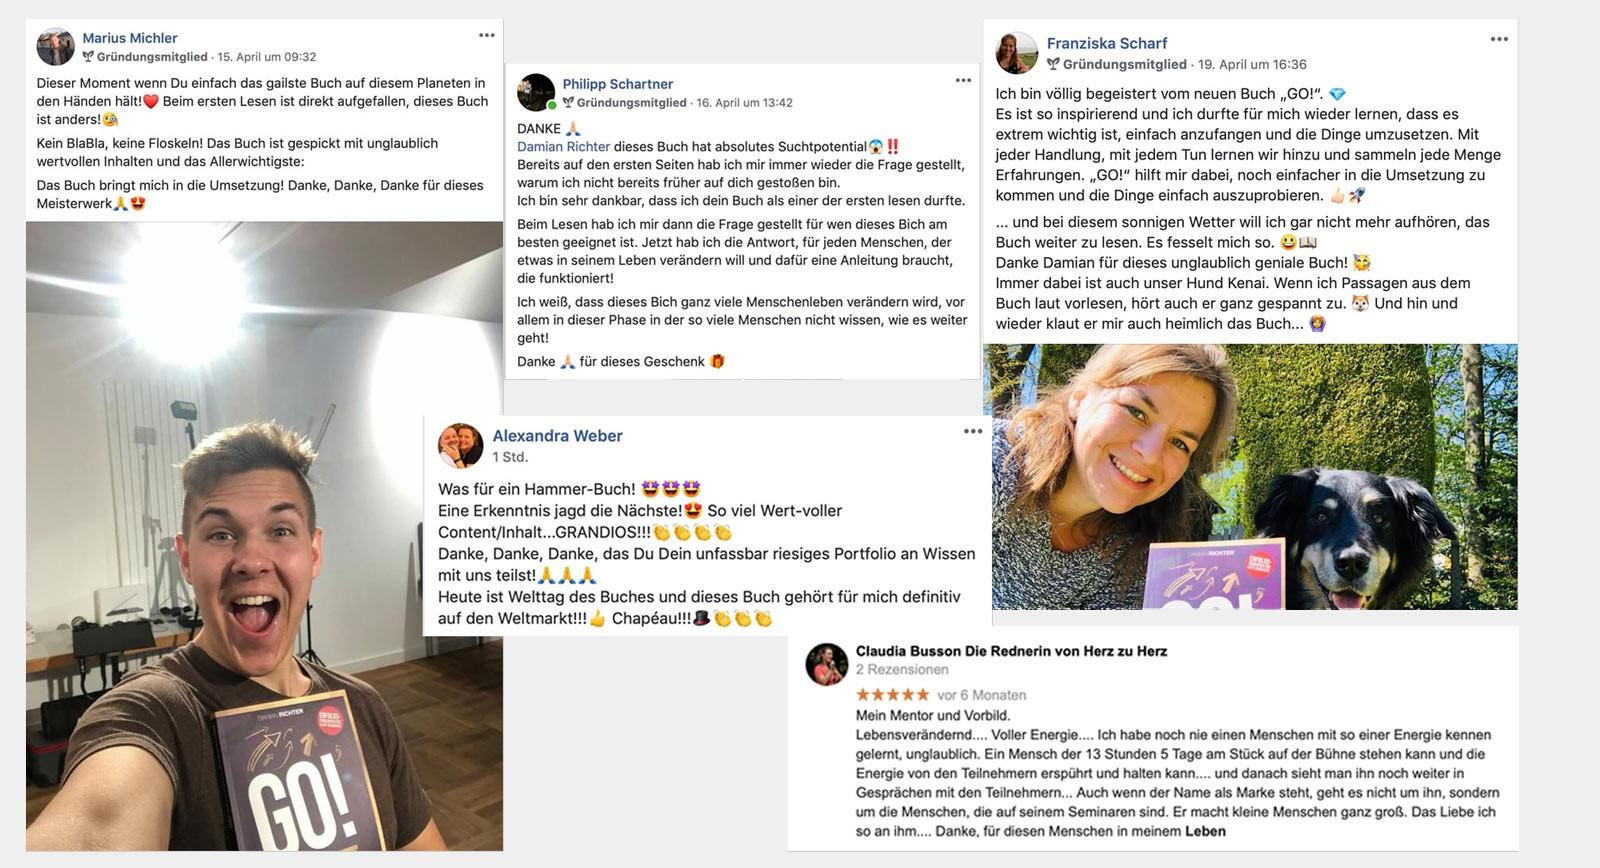Open Alexandra Weber's profile name link
Screen dimensions: 1600x868
[557, 436]
